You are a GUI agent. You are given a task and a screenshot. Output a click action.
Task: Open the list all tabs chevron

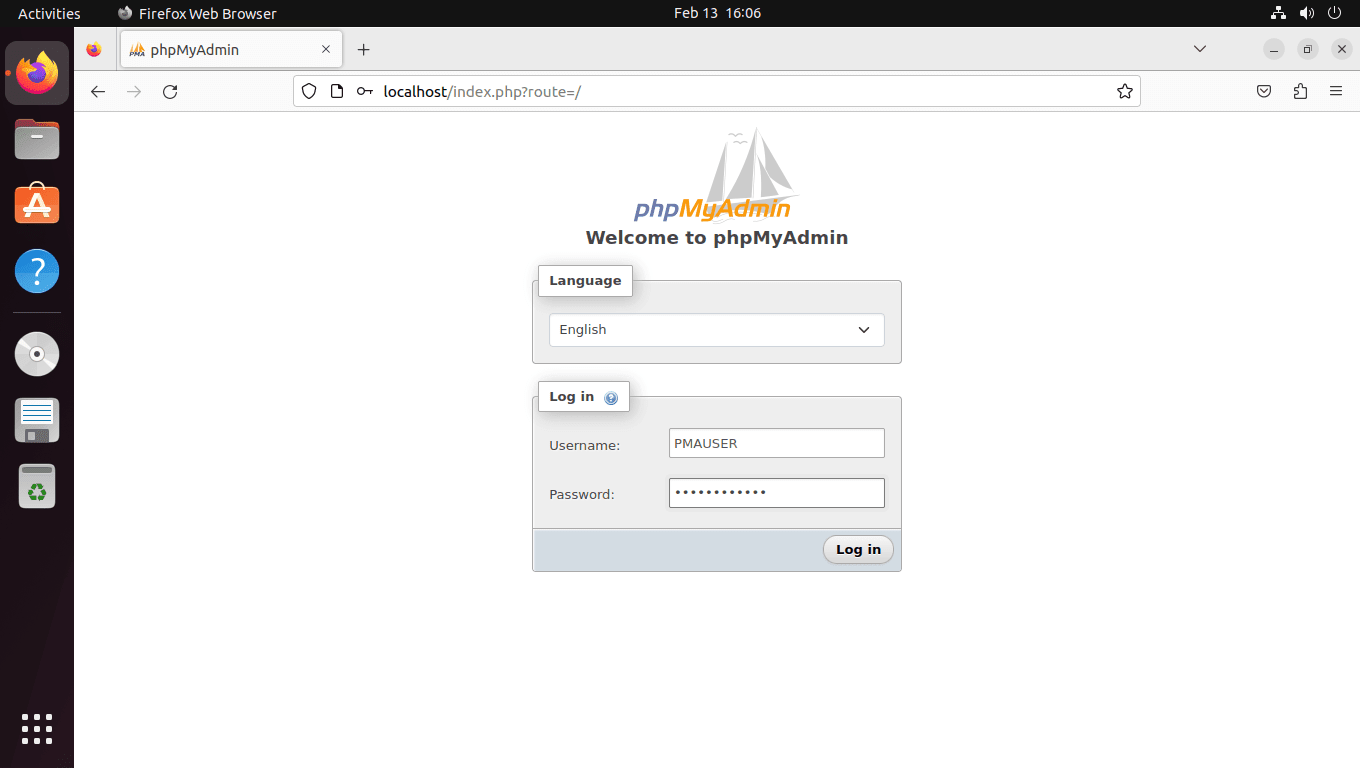[1199, 49]
